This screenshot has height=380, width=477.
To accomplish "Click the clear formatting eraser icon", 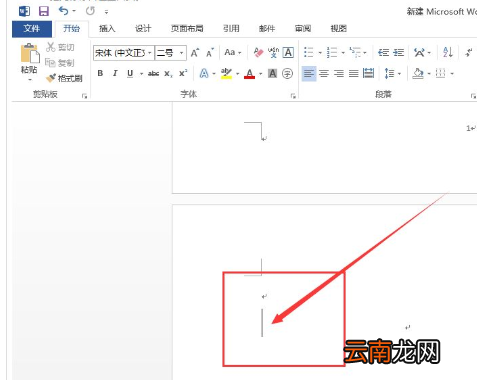I will point(258,52).
